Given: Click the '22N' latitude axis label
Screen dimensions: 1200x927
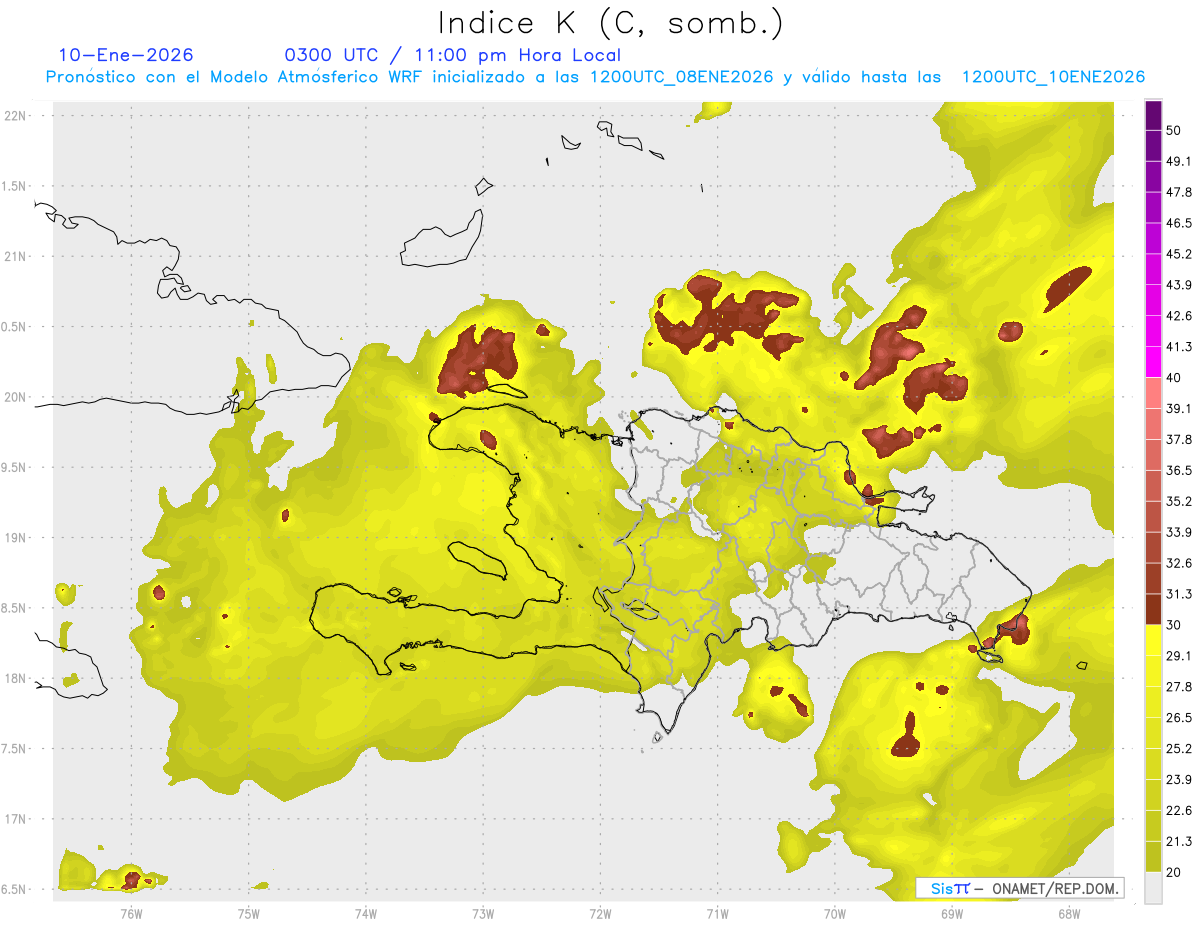Looking at the screenshot, I should pyautogui.click(x=15, y=115).
